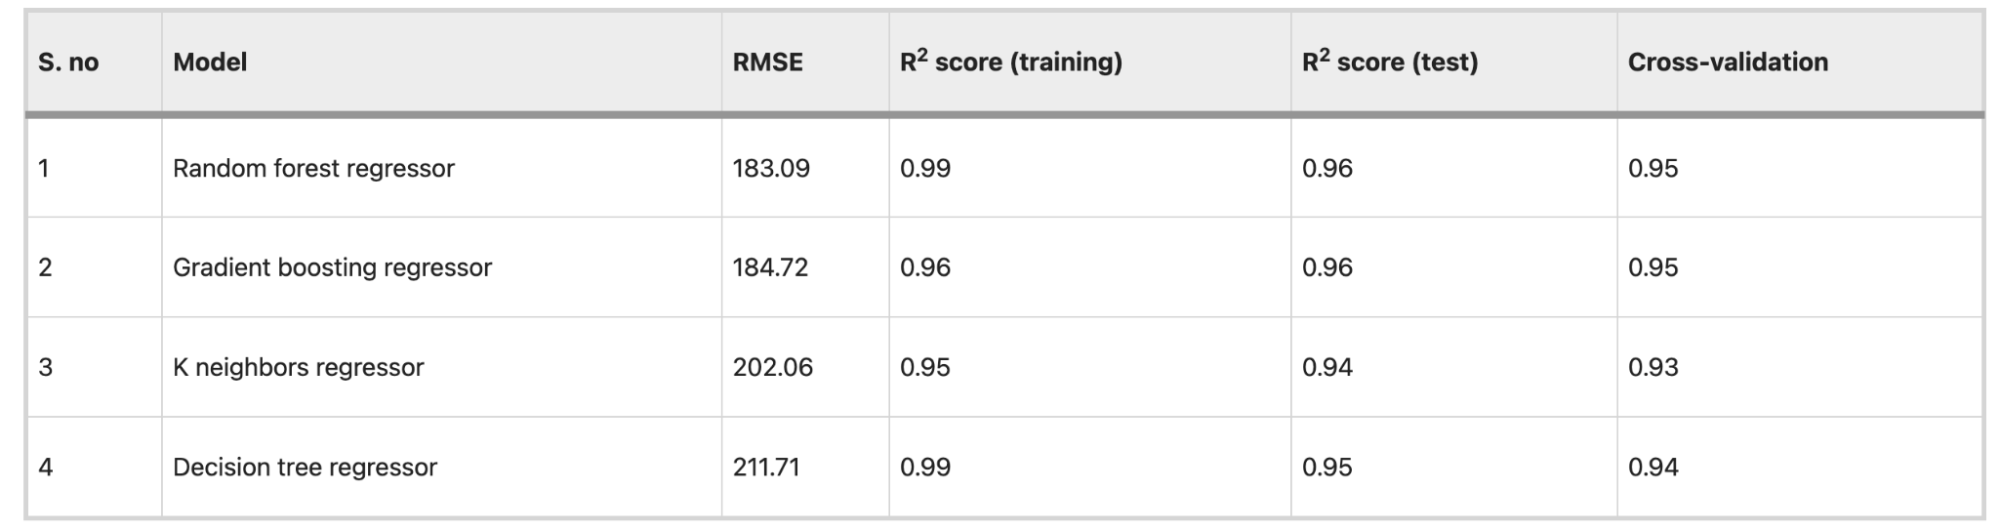
Task: Click Decision tree cross-validation value 0.94
Action: point(1653,467)
